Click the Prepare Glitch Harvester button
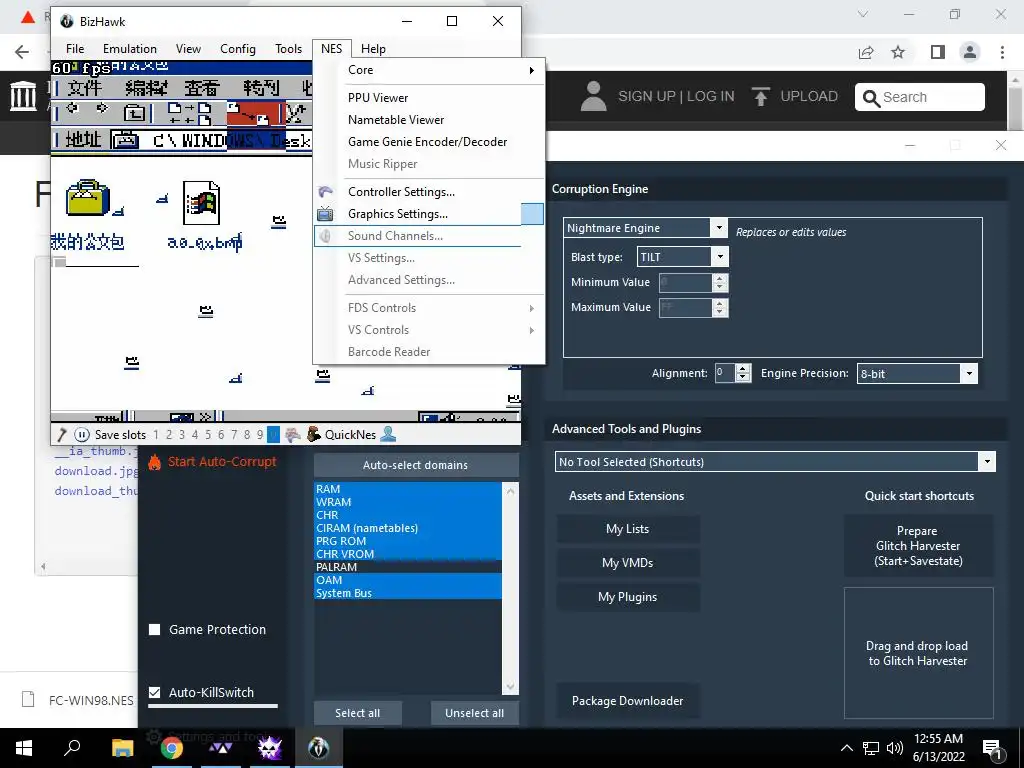The image size is (1024, 768). pyautogui.click(x=918, y=546)
